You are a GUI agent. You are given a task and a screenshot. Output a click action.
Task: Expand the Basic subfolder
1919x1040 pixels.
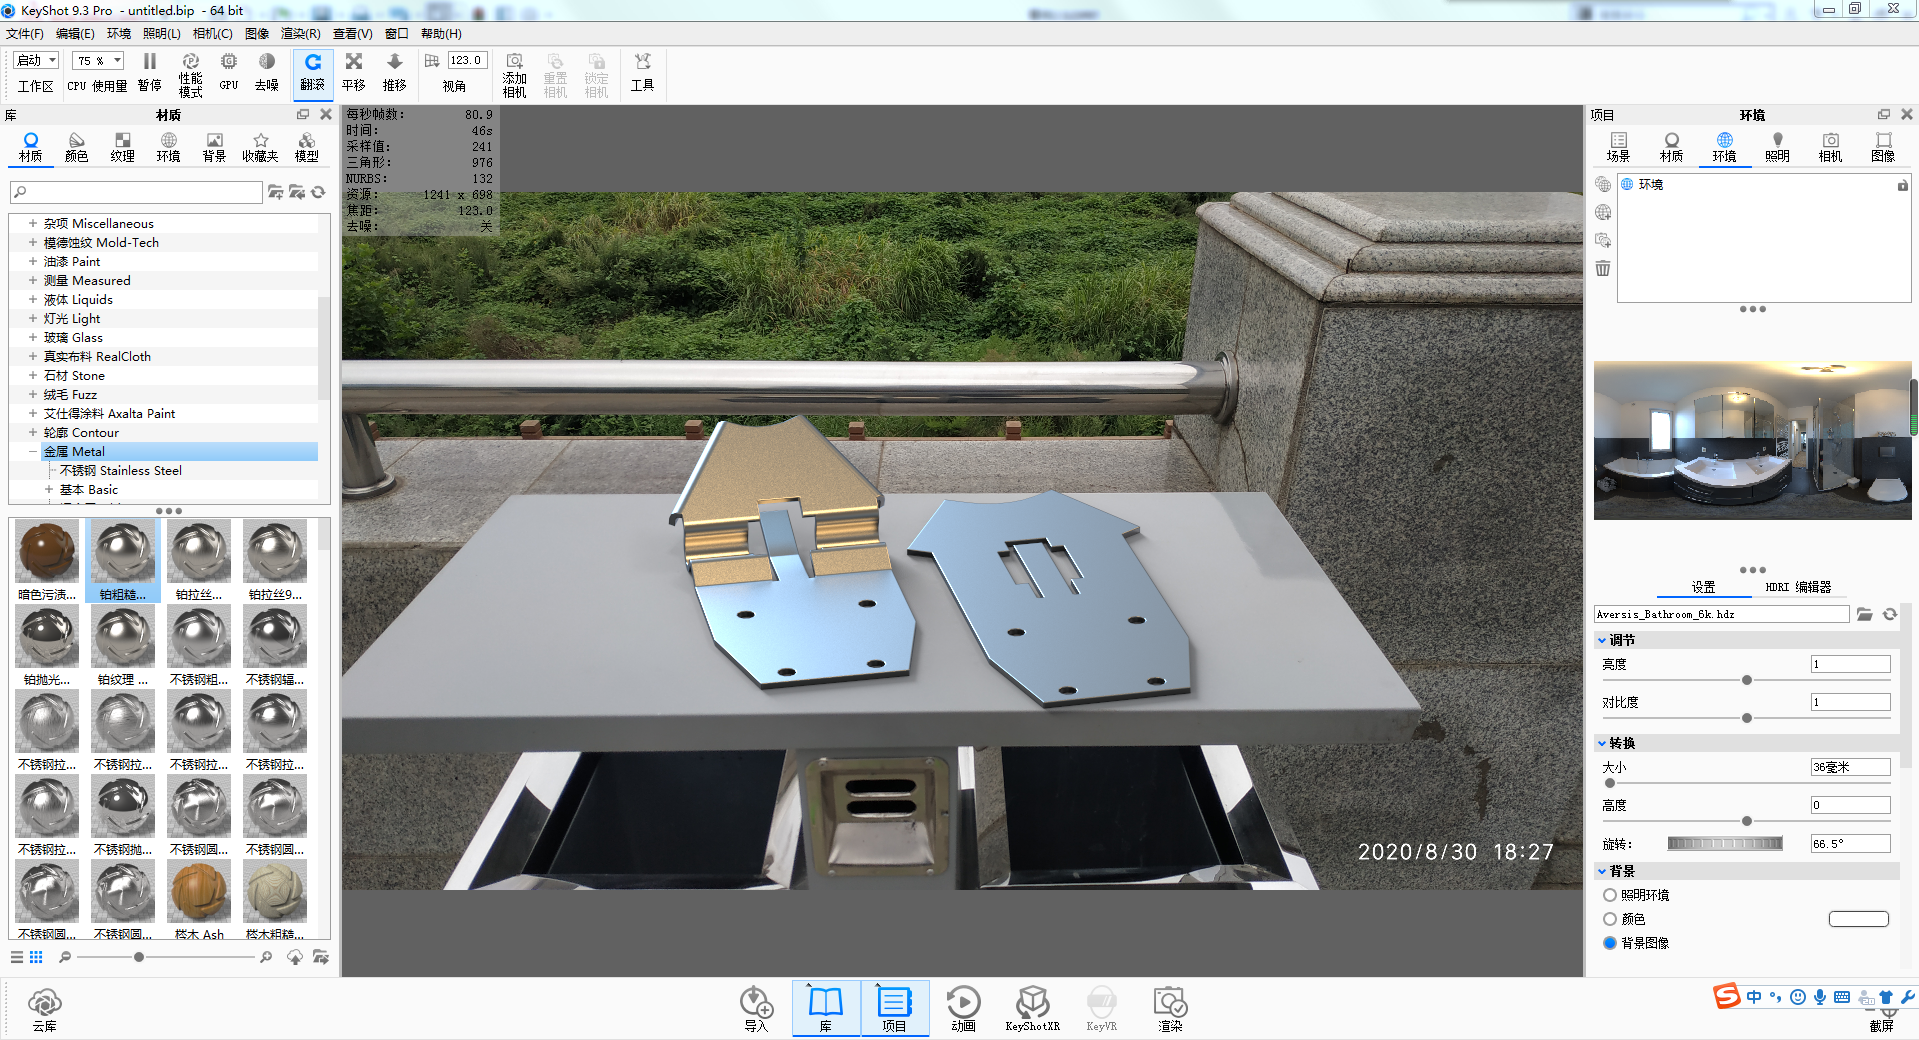[x=48, y=490]
